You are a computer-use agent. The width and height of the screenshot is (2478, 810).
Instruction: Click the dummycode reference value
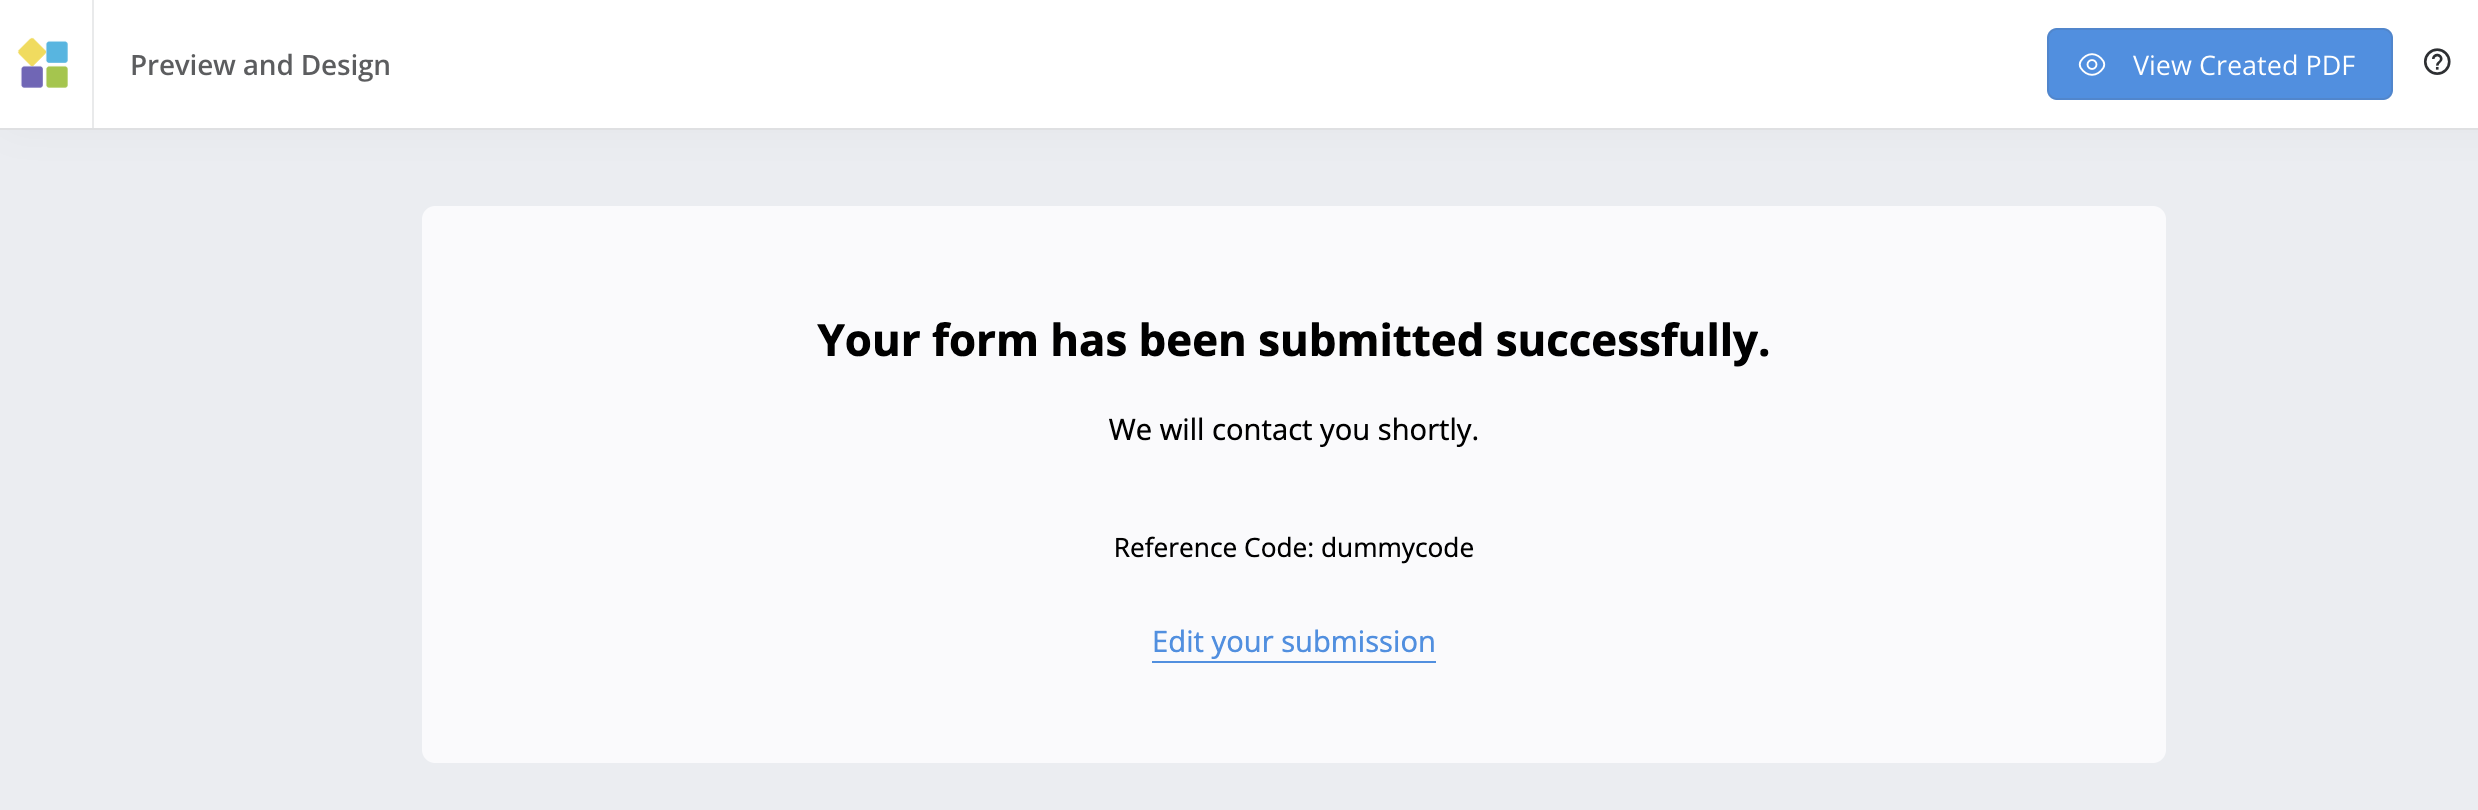[x=1397, y=548]
